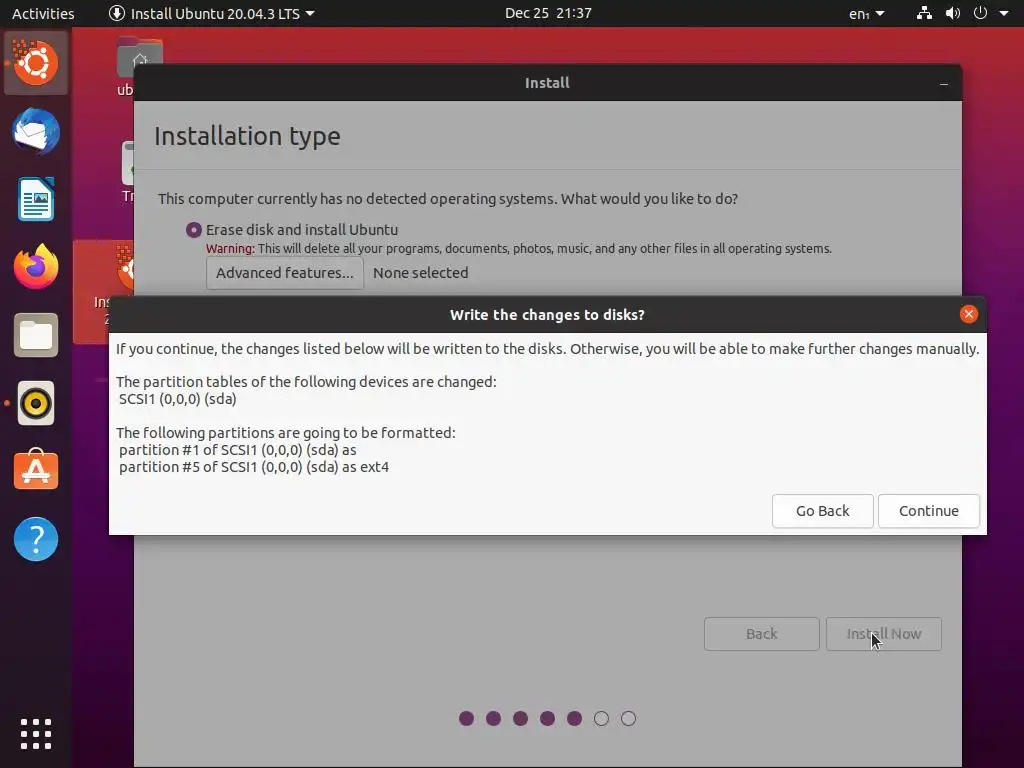Click the Installation type heading
Viewport: 1024px width, 768px height.
[247, 136]
